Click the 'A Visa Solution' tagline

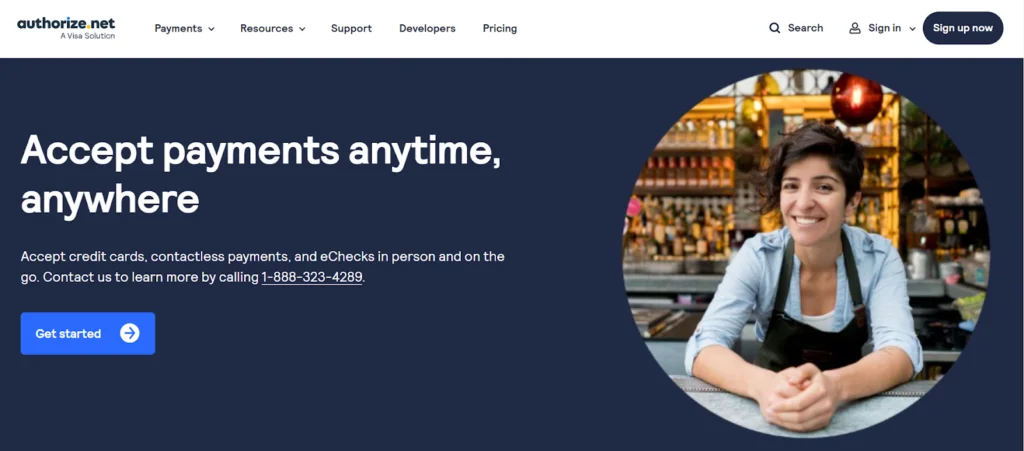tap(88, 36)
